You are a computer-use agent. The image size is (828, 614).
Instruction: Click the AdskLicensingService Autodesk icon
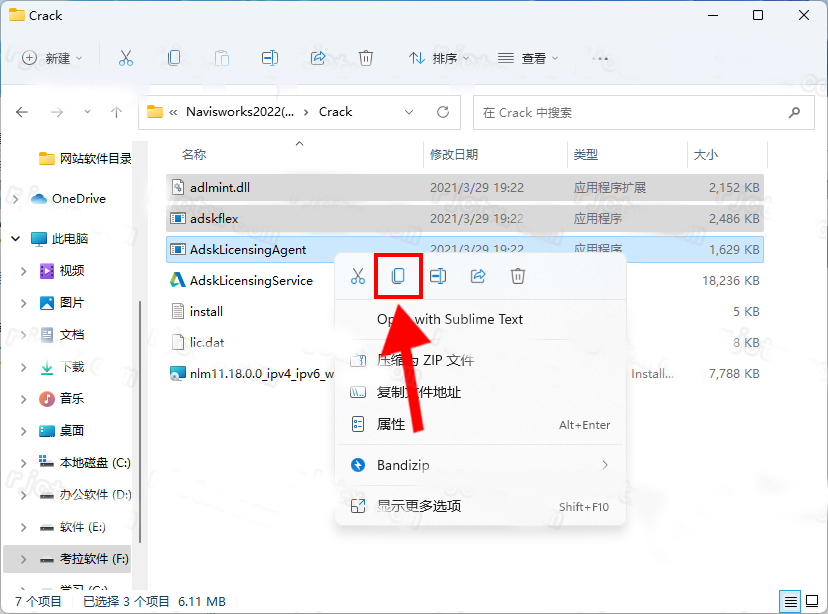pyautogui.click(x=177, y=280)
